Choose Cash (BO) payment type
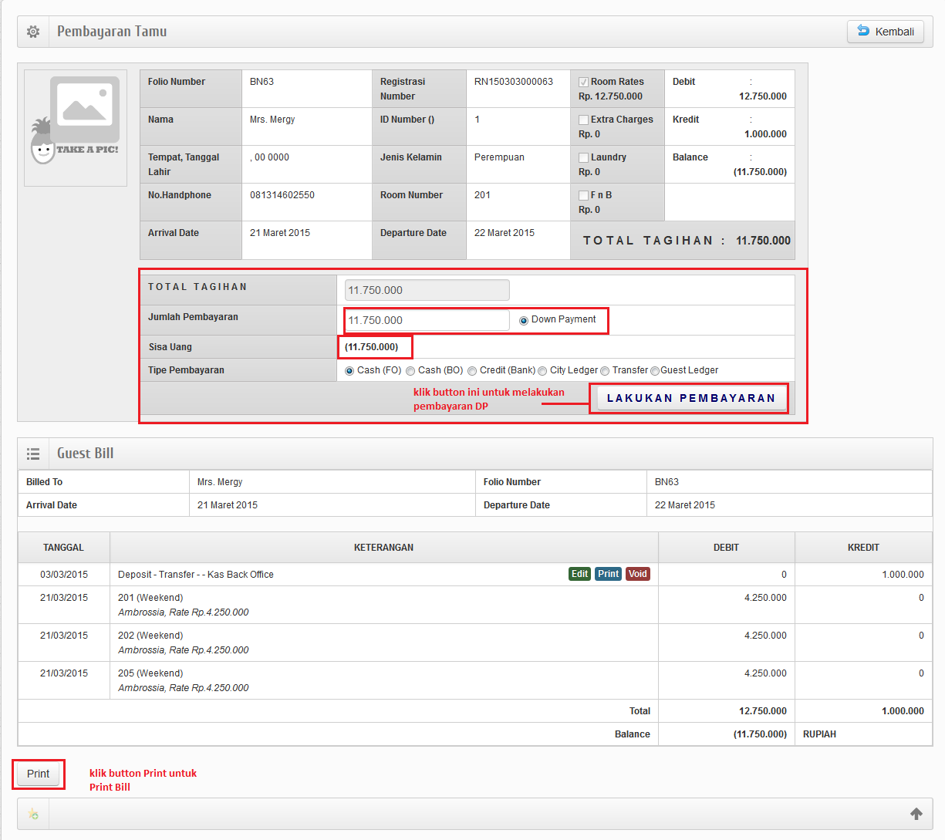 411,371
